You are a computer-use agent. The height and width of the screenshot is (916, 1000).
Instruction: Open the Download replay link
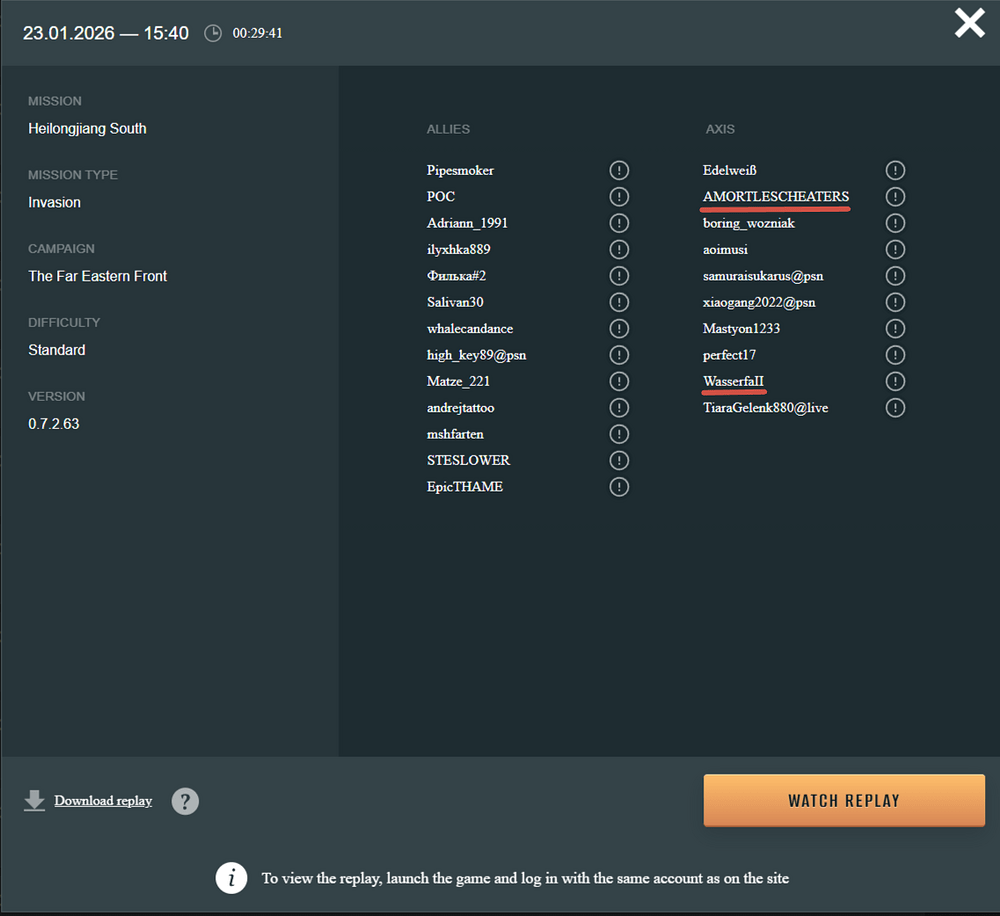coord(103,801)
